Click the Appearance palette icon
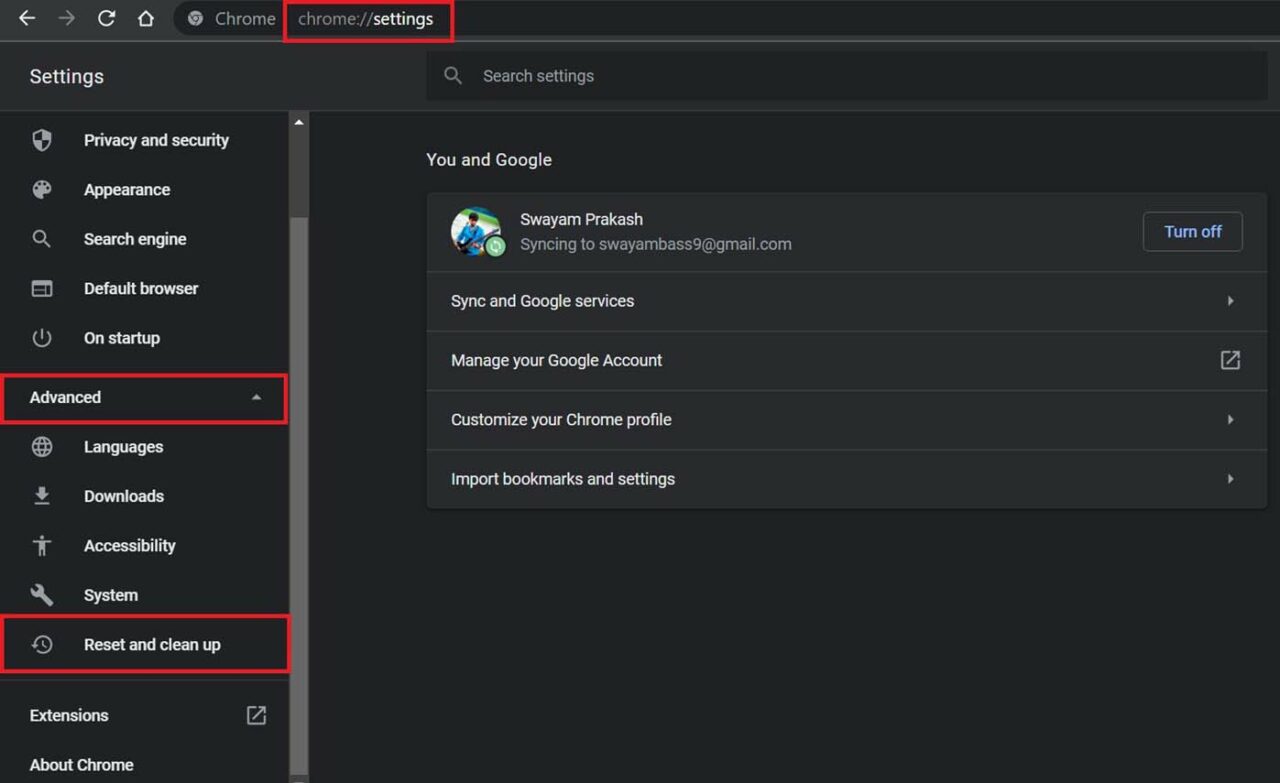Screen dimensions: 1280x783 [x=42, y=189]
